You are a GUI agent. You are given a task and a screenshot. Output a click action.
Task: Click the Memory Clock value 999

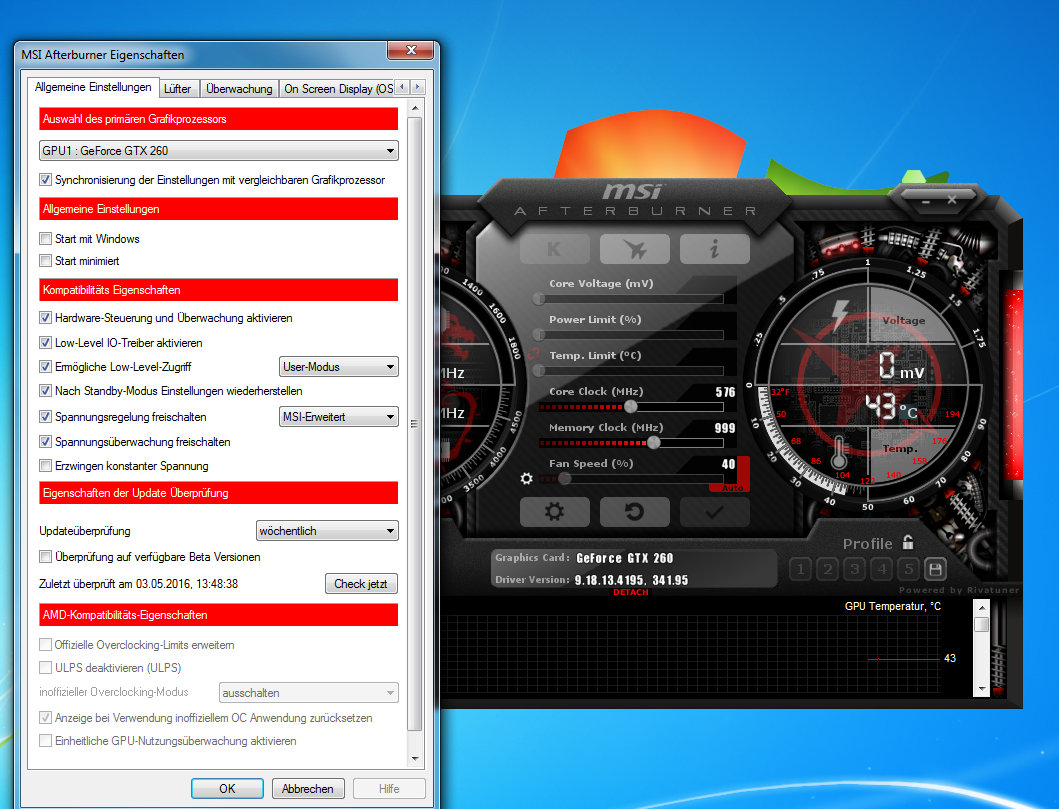coord(725,428)
